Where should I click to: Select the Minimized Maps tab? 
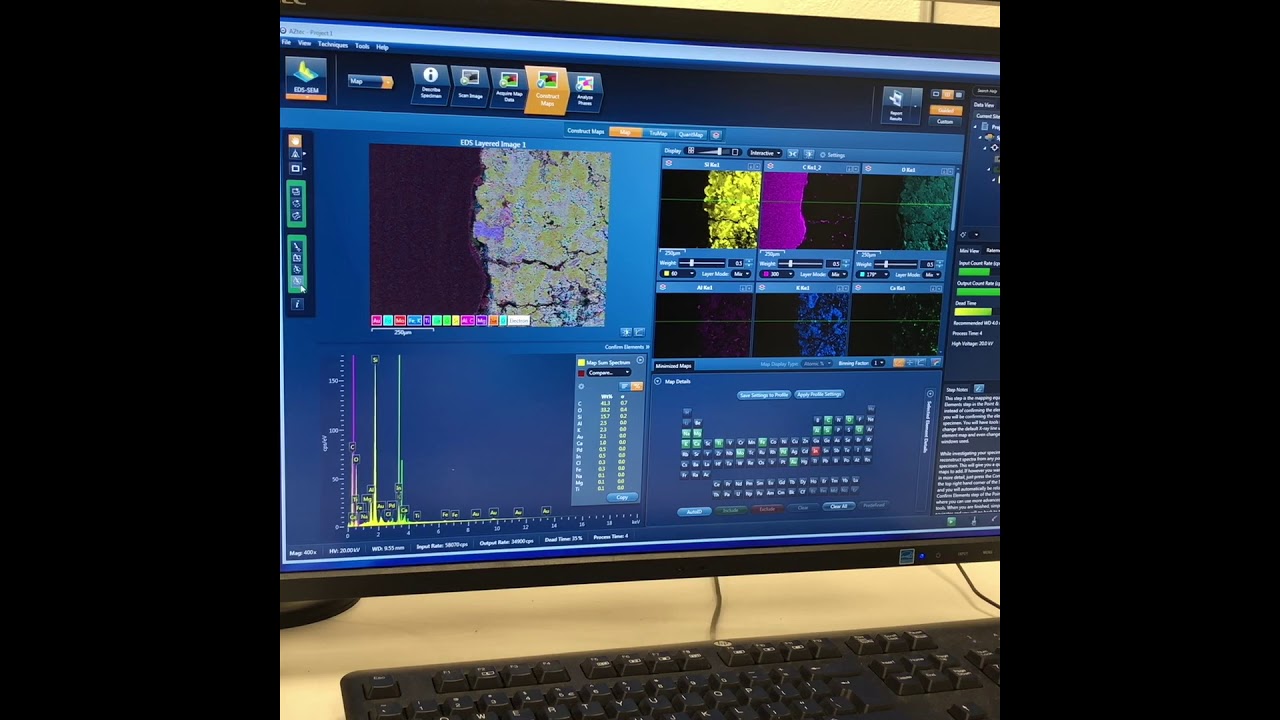[x=673, y=366]
